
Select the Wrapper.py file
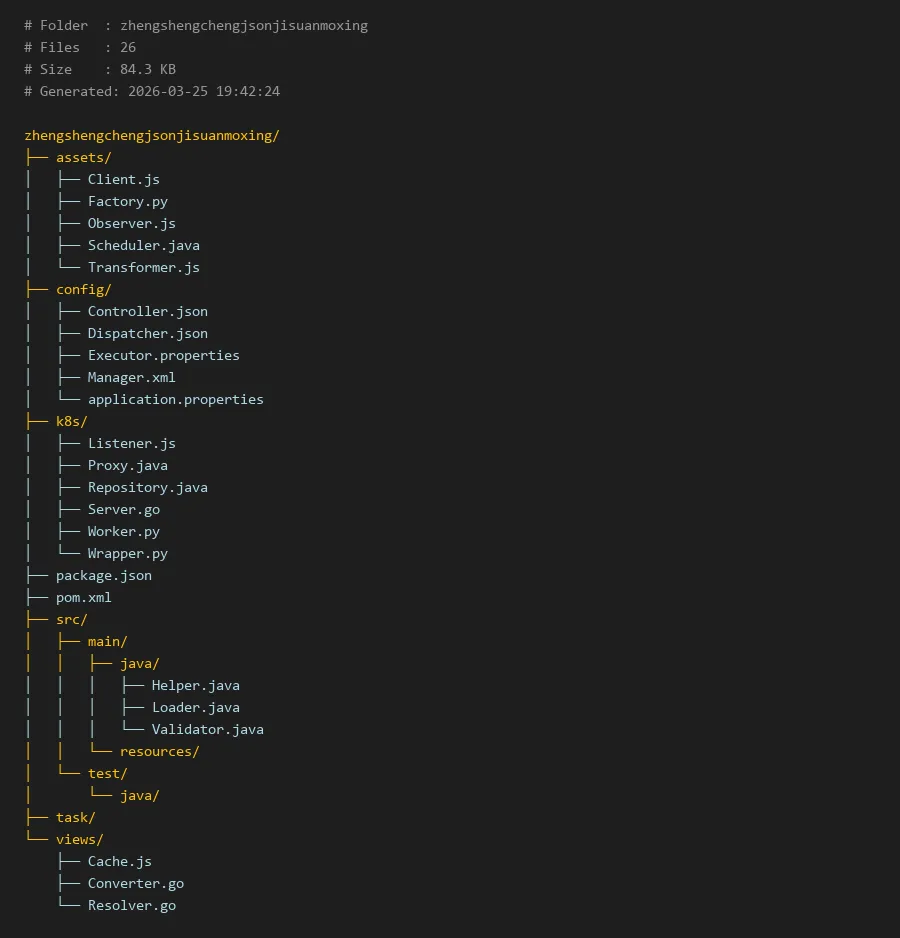(x=127, y=553)
